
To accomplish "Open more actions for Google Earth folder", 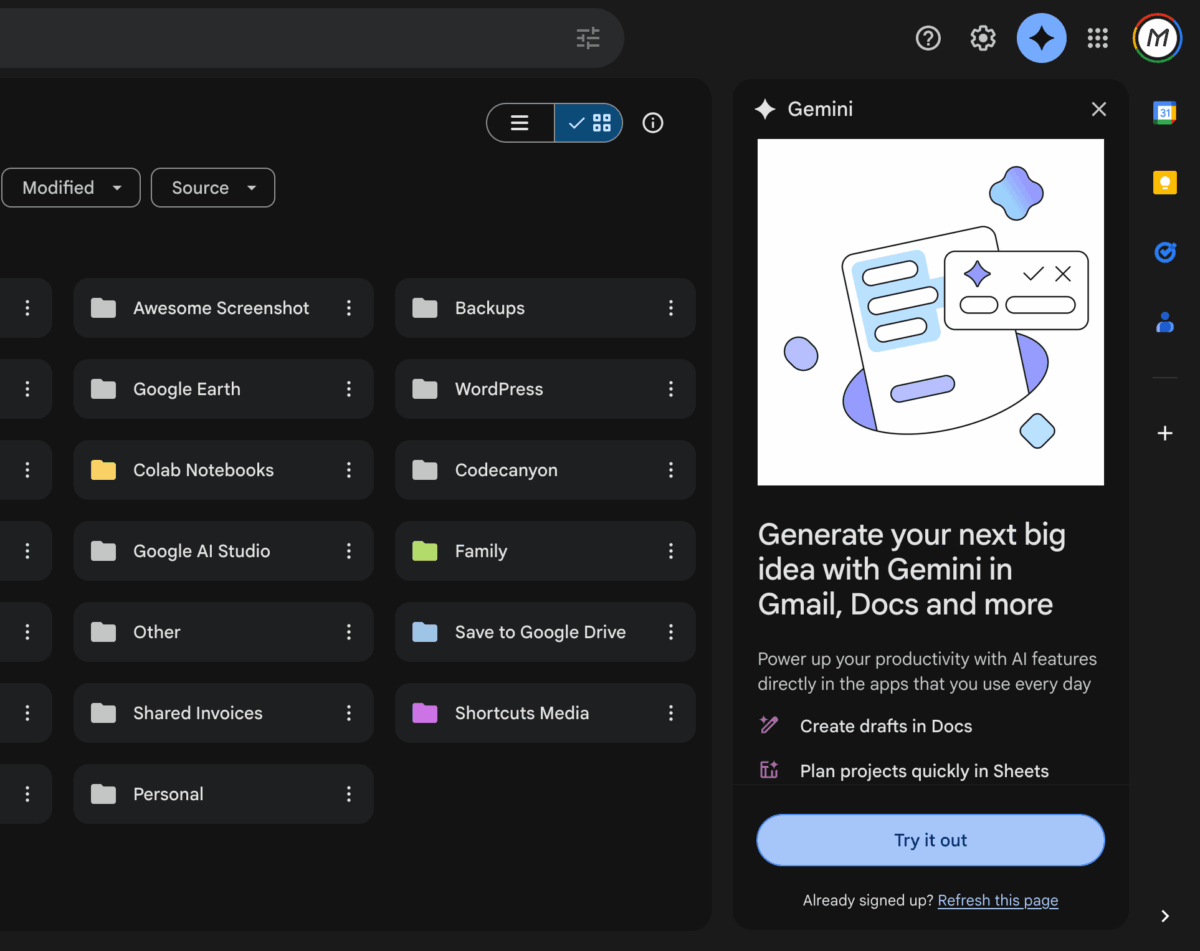I will click(x=349, y=389).
